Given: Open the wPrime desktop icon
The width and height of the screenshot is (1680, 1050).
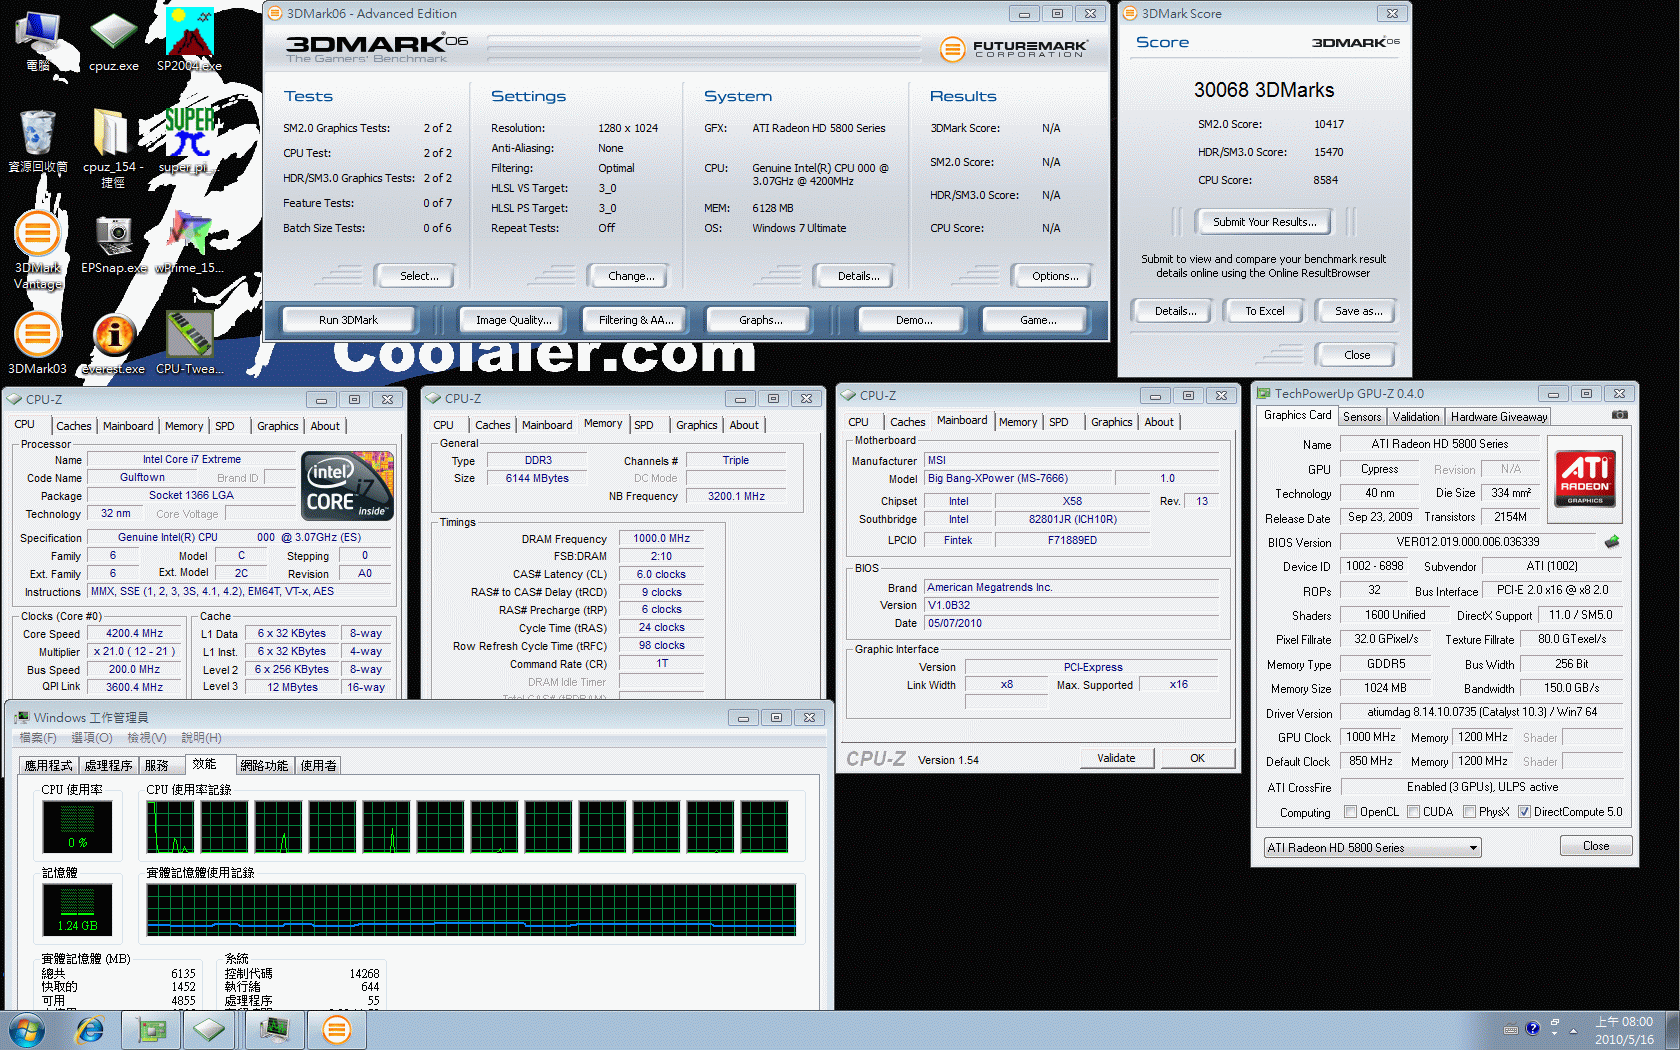Looking at the screenshot, I should 189,243.
